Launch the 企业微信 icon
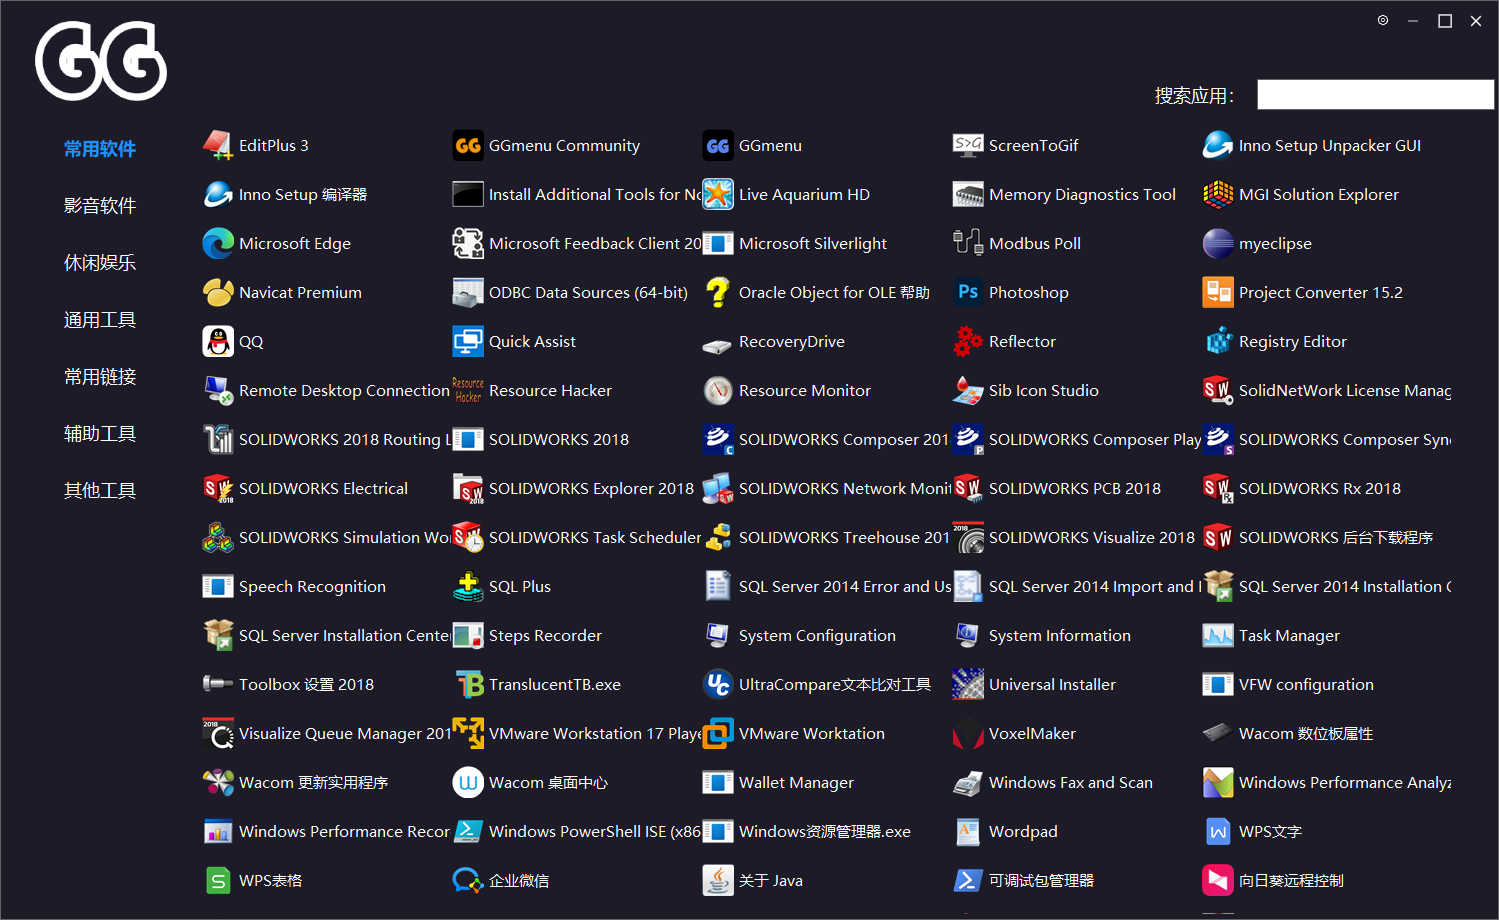1499x920 pixels. tap(468, 880)
